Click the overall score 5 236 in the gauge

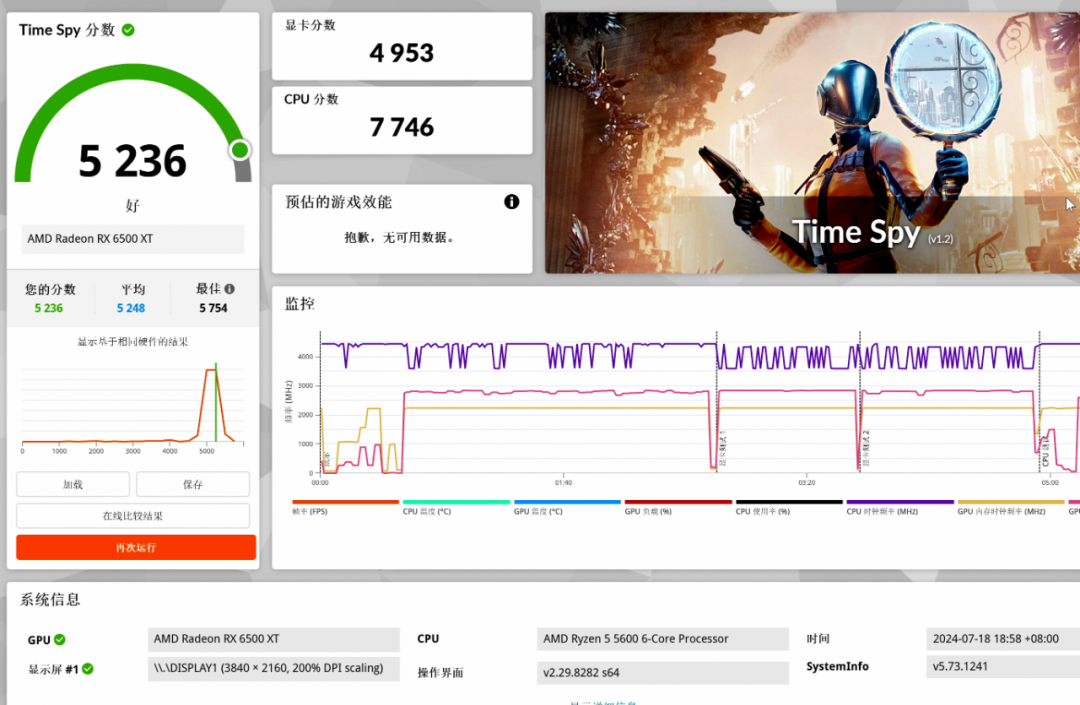pyautogui.click(x=132, y=160)
